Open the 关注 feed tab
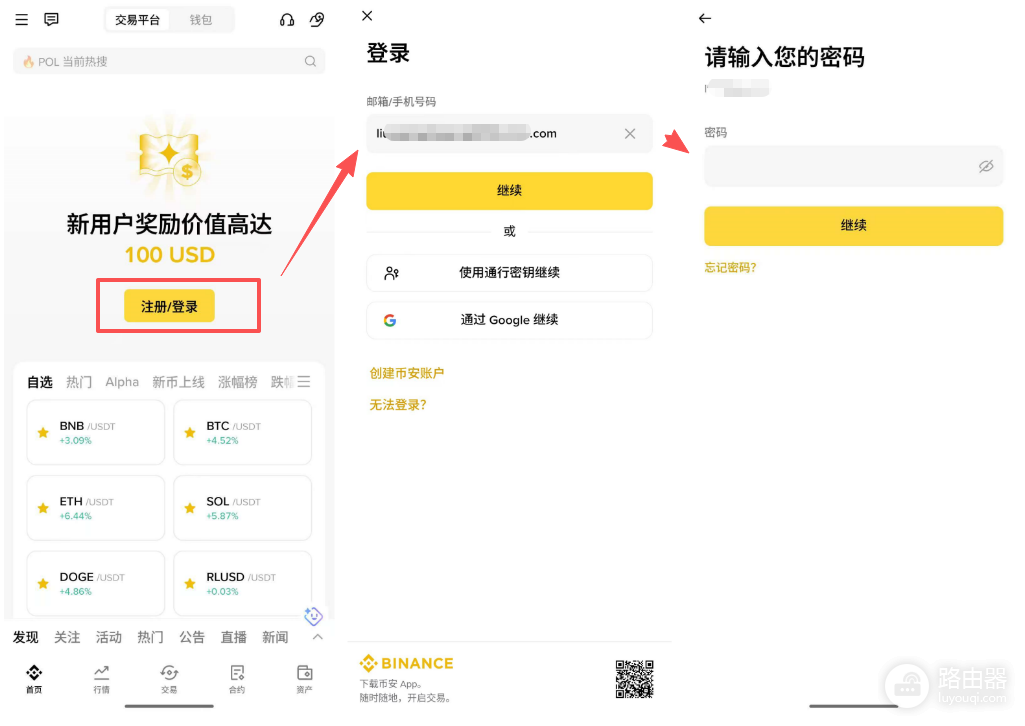 67,637
